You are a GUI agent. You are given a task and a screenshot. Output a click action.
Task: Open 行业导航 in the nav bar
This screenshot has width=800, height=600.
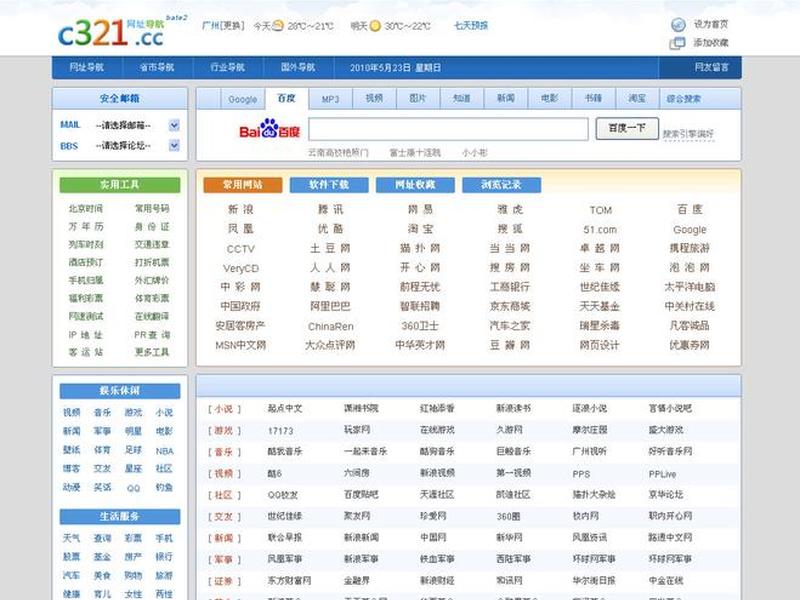(x=228, y=67)
